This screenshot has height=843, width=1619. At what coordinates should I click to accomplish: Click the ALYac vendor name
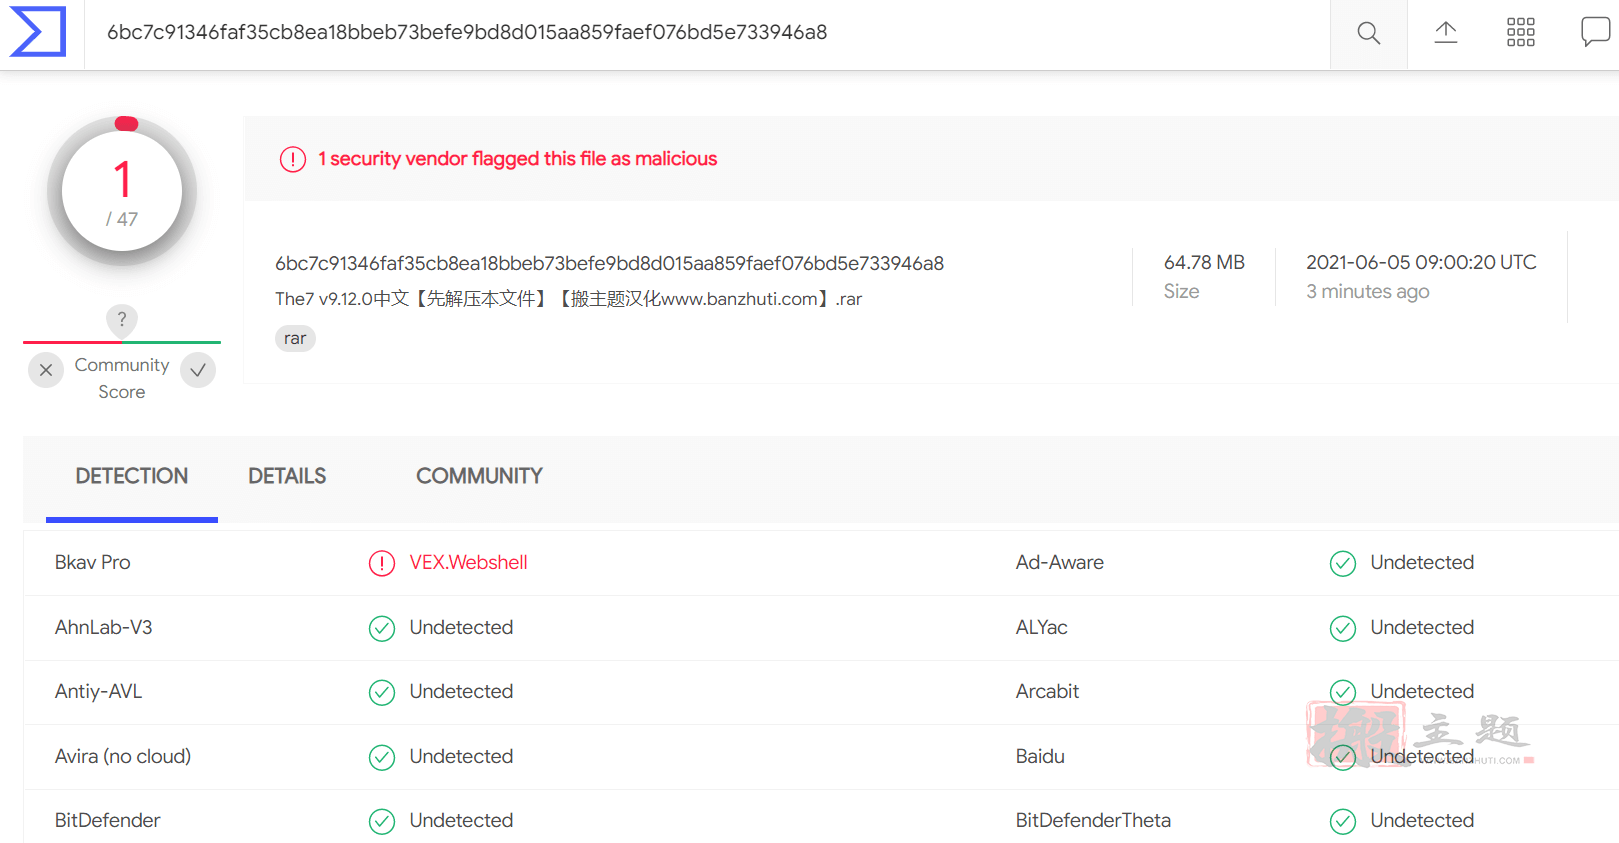click(1042, 628)
